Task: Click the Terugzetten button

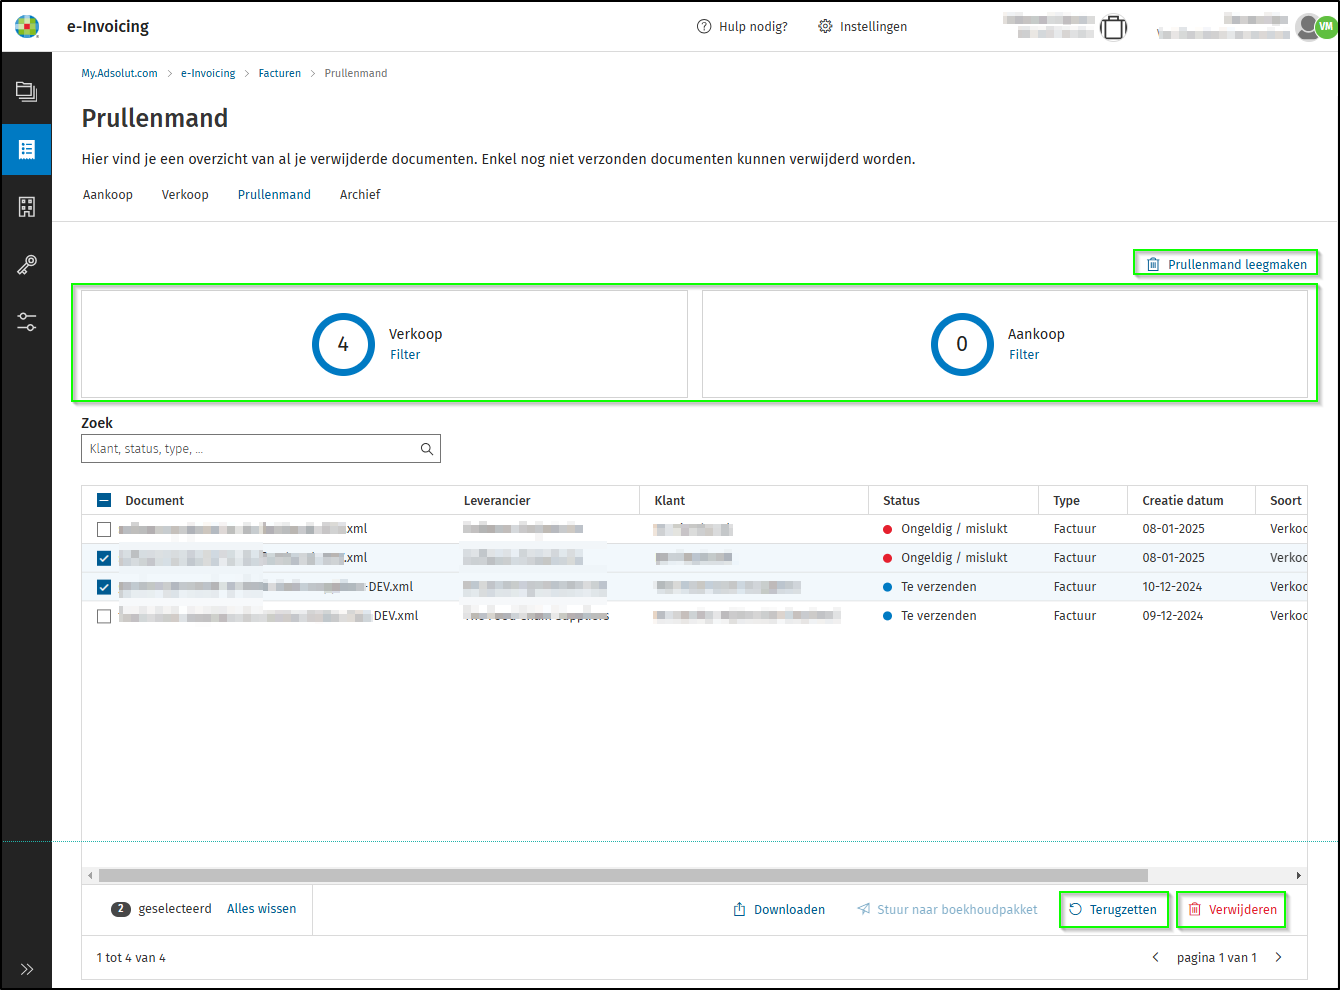Action: (x=1113, y=910)
